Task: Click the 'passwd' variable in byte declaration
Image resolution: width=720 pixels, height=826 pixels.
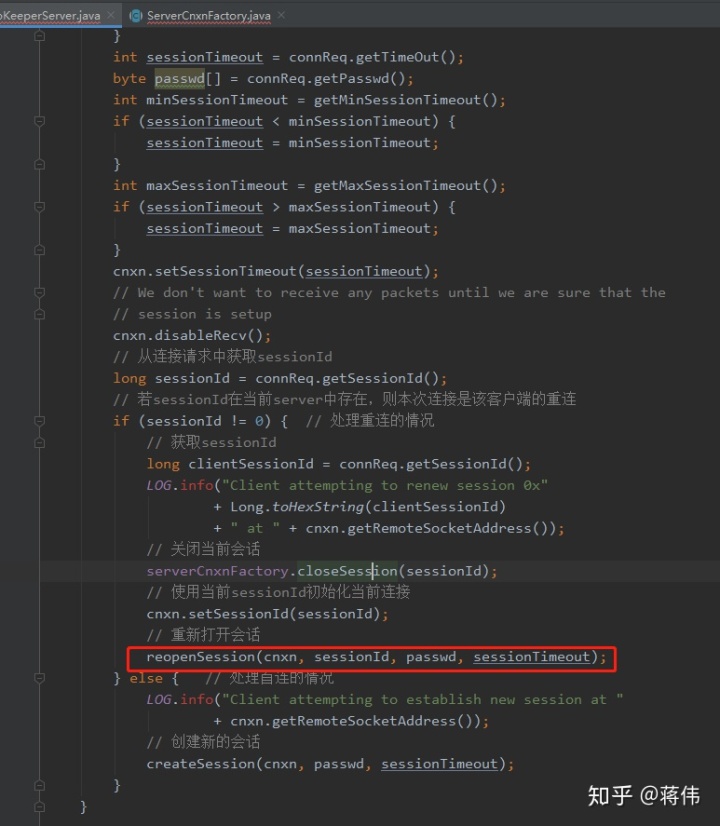Action: (180, 78)
